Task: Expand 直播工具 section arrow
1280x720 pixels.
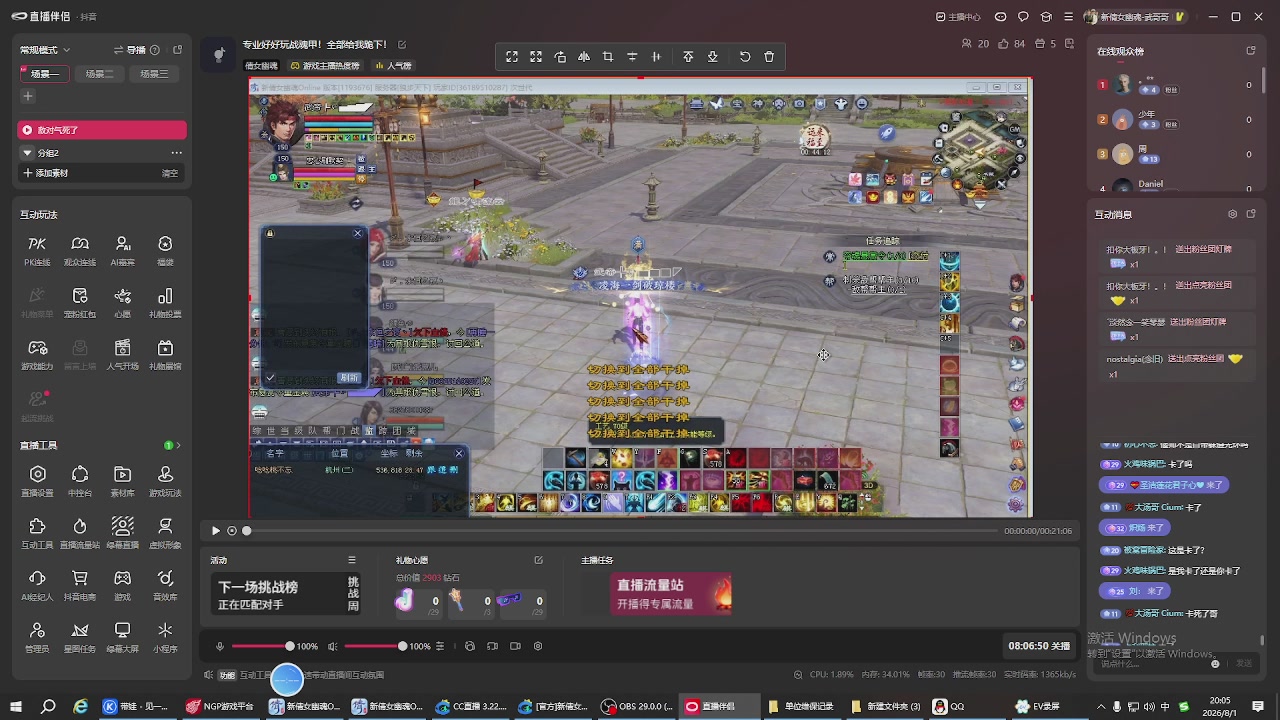Action: point(177,445)
